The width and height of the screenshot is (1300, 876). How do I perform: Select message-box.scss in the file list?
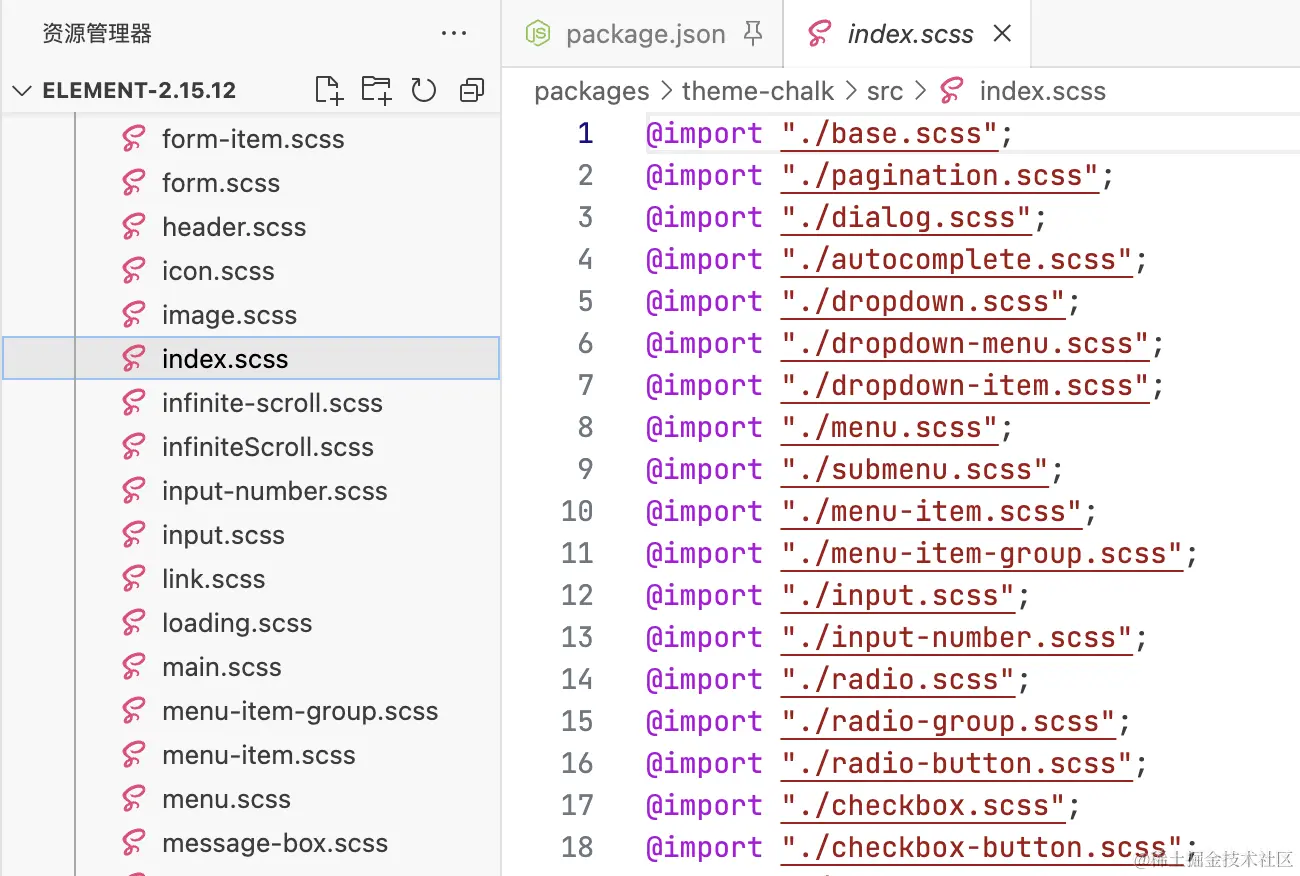274,843
